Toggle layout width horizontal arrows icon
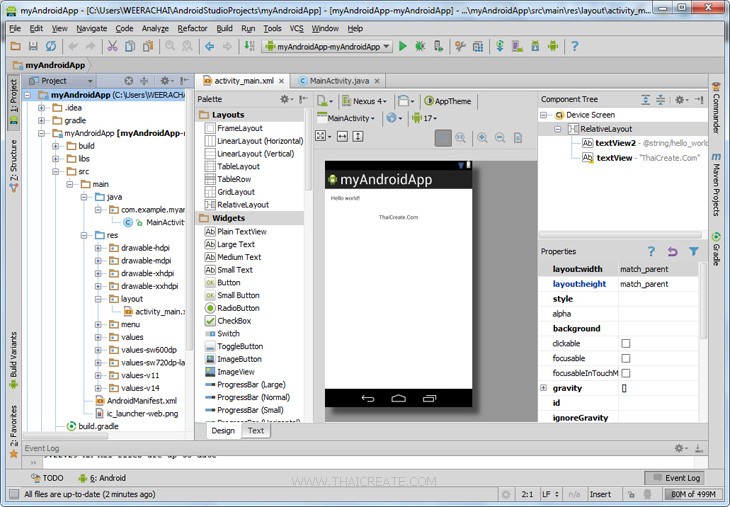The height and width of the screenshot is (507, 730). (342, 136)
